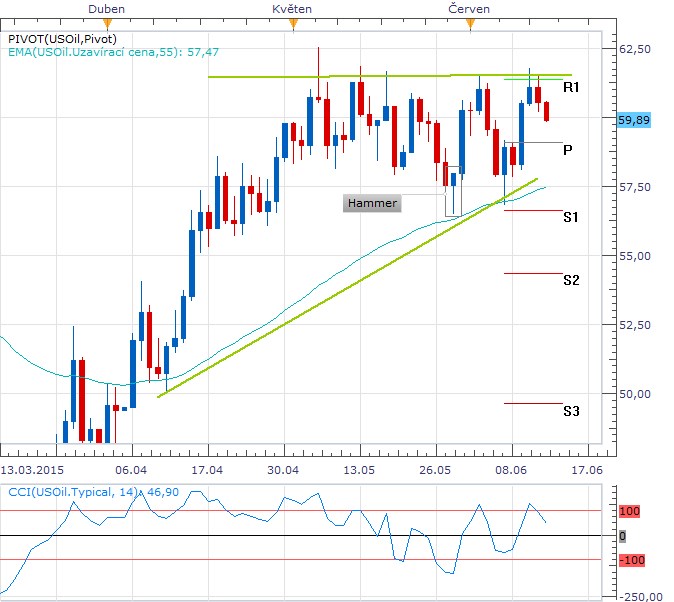This screenshot has width=674, height=602.
Task: Click the 08.06 date axis label
Action: 511,470
